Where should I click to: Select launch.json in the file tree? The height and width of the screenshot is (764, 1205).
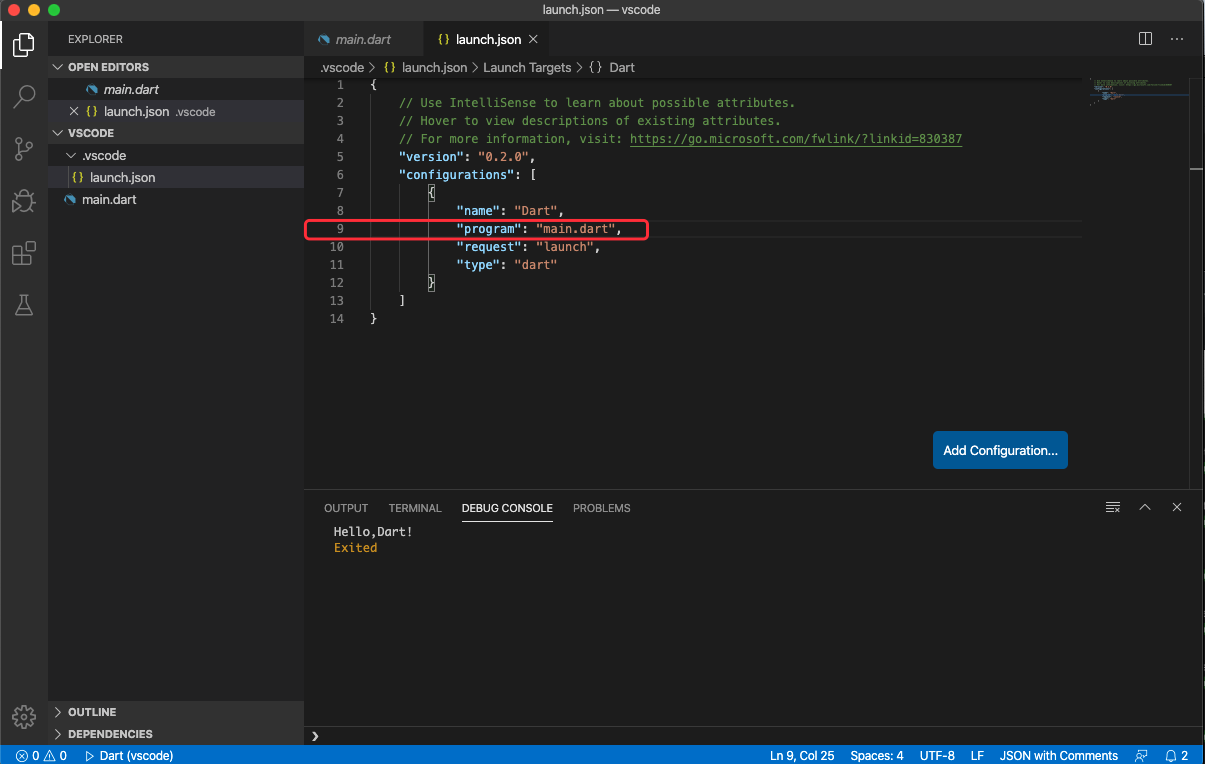[x=176, y=177]
